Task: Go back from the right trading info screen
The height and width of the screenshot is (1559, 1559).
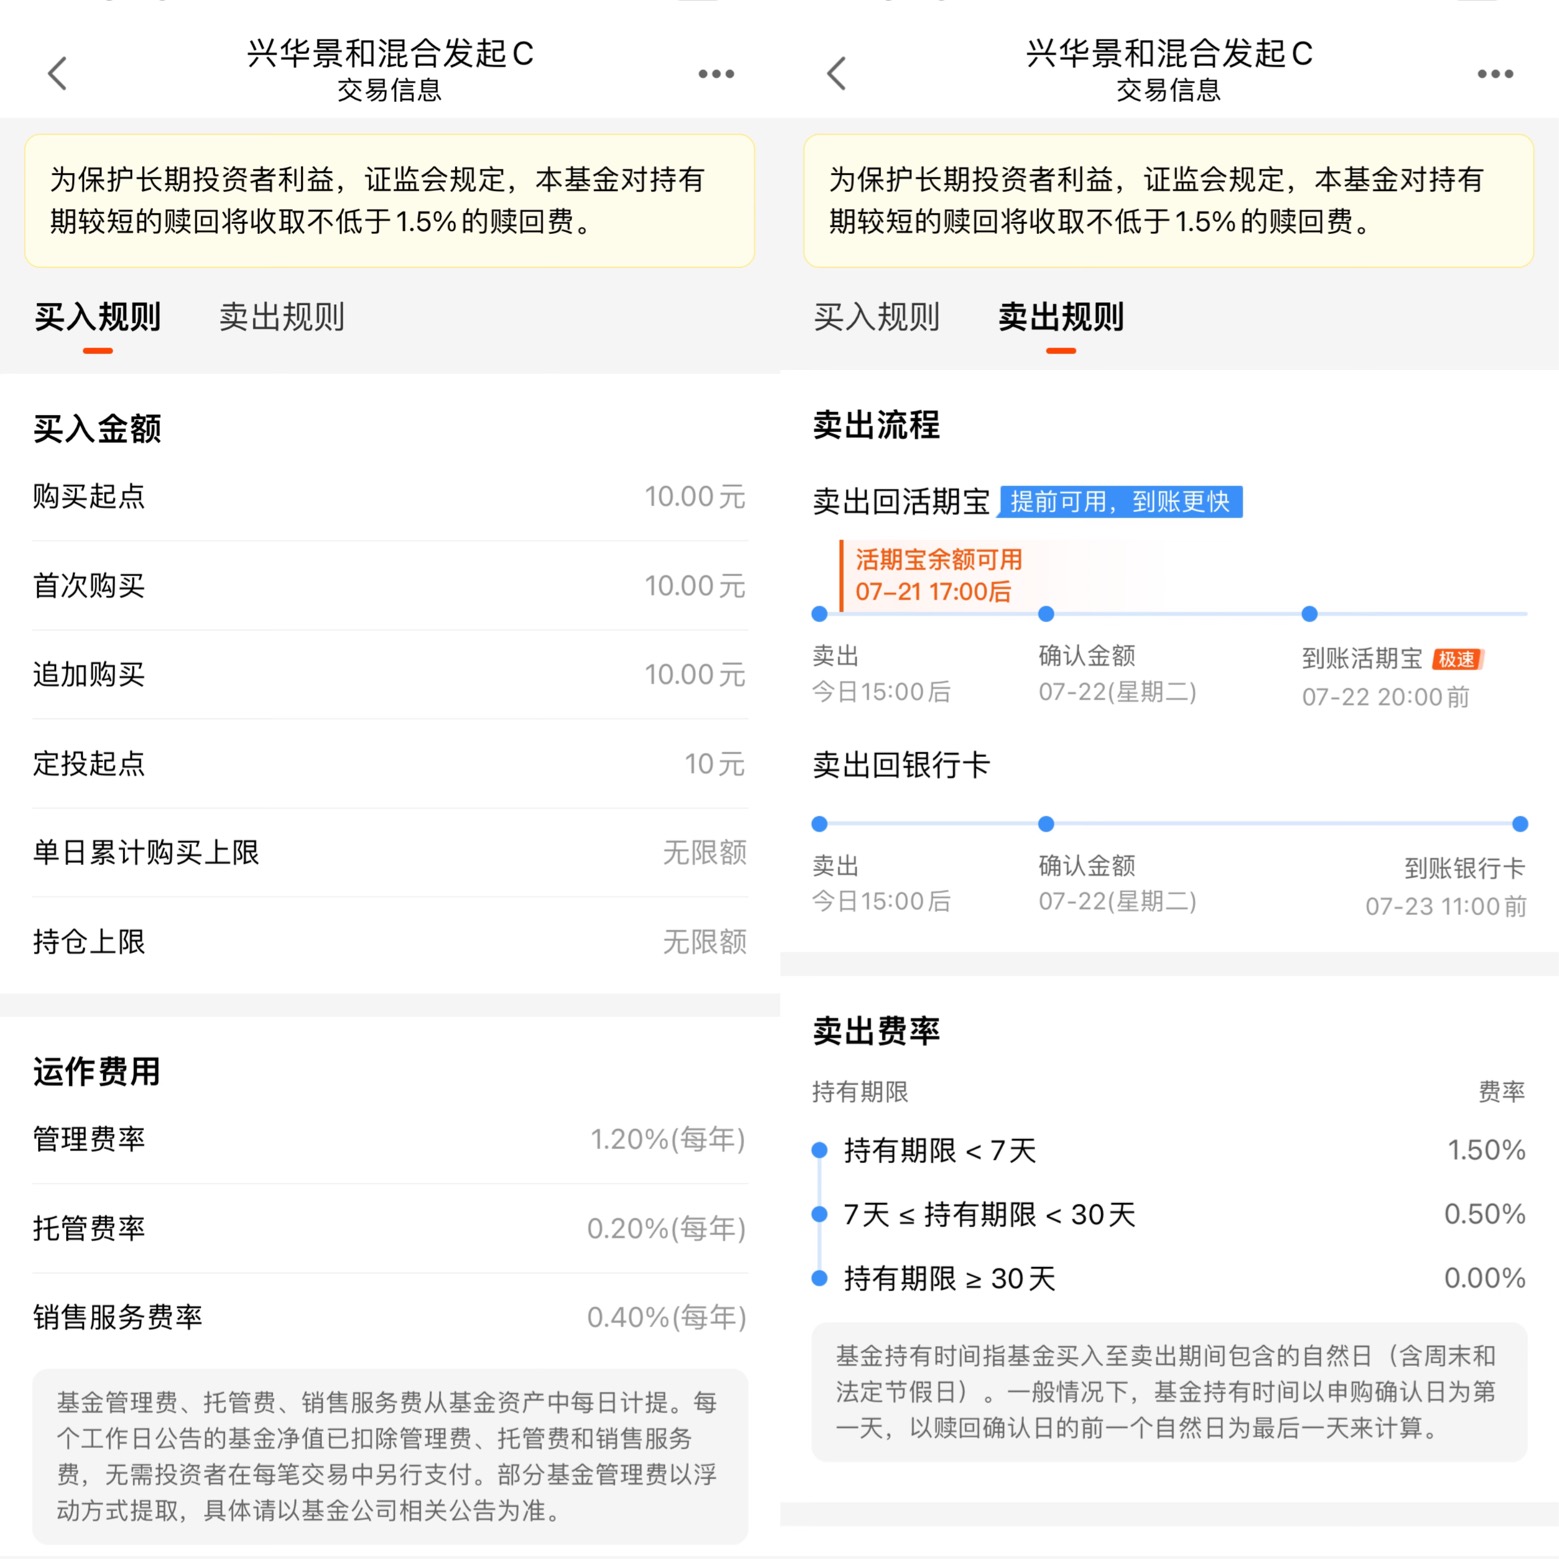Action: [837, 73]
